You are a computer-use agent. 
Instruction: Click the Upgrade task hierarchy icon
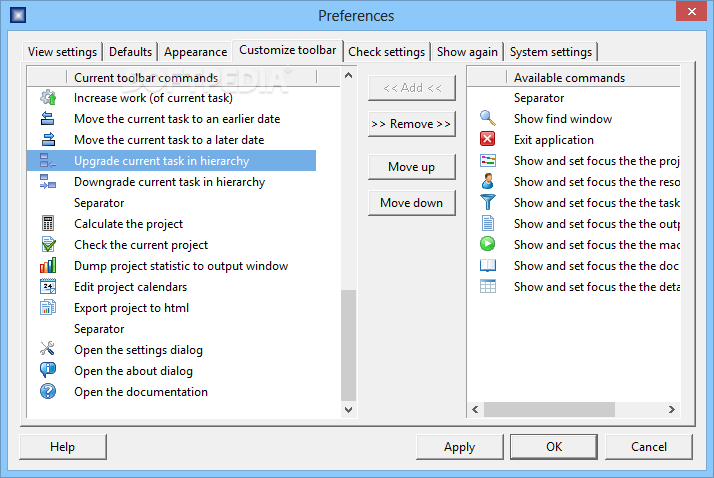tap(48, 160)
